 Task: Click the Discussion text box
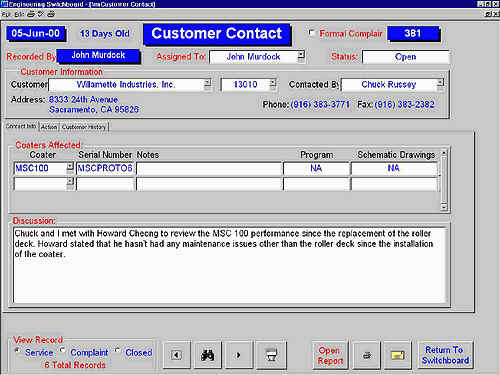click(x=230, y=265)
